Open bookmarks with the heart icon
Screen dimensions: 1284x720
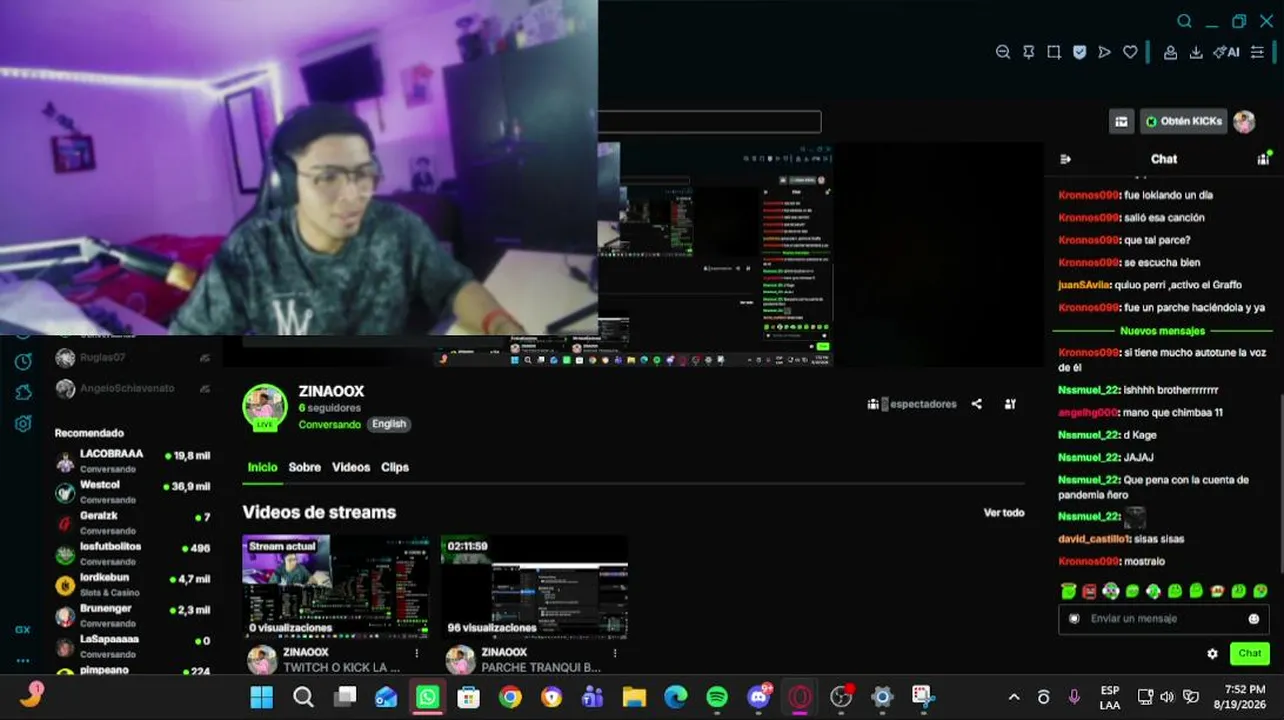(1130, 52)
